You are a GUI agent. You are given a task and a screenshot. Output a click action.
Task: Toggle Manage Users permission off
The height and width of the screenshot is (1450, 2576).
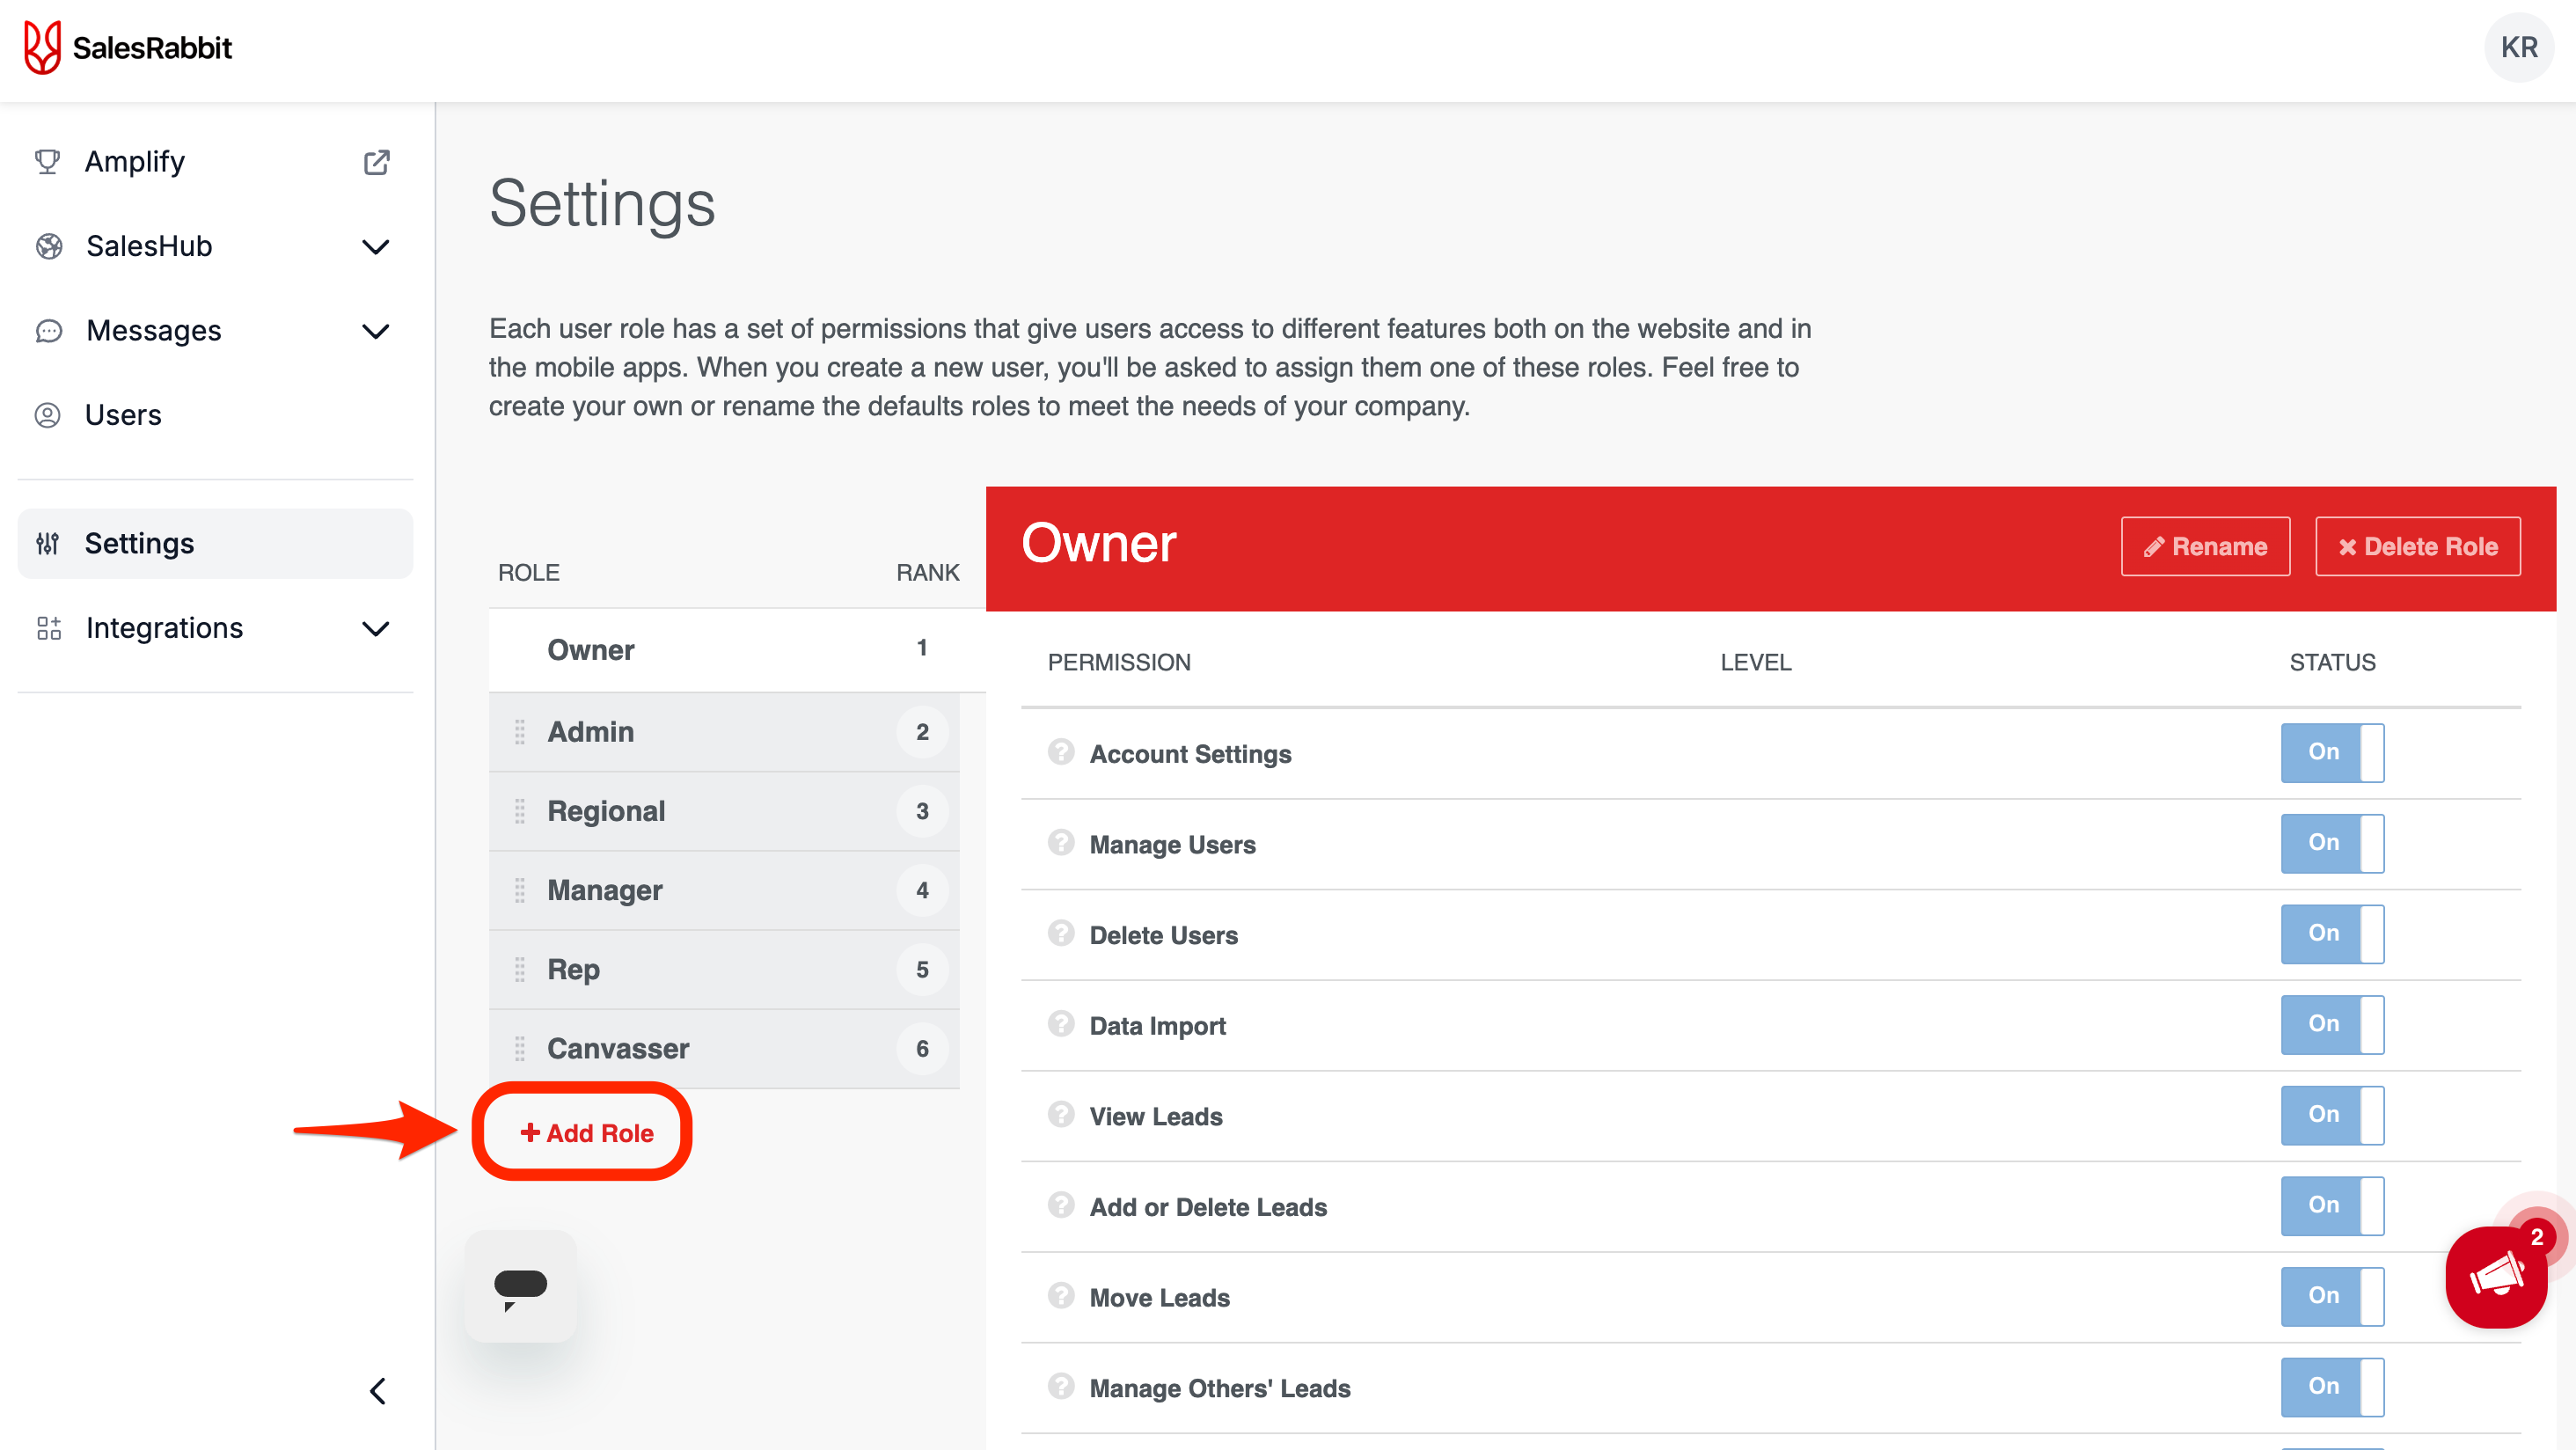(2331, 843)
